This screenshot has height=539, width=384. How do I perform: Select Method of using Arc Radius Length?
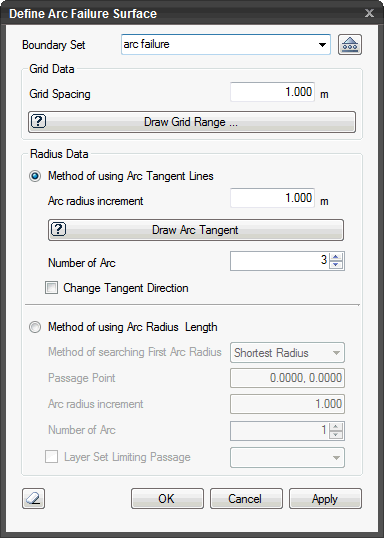click(x=35, y=327)
